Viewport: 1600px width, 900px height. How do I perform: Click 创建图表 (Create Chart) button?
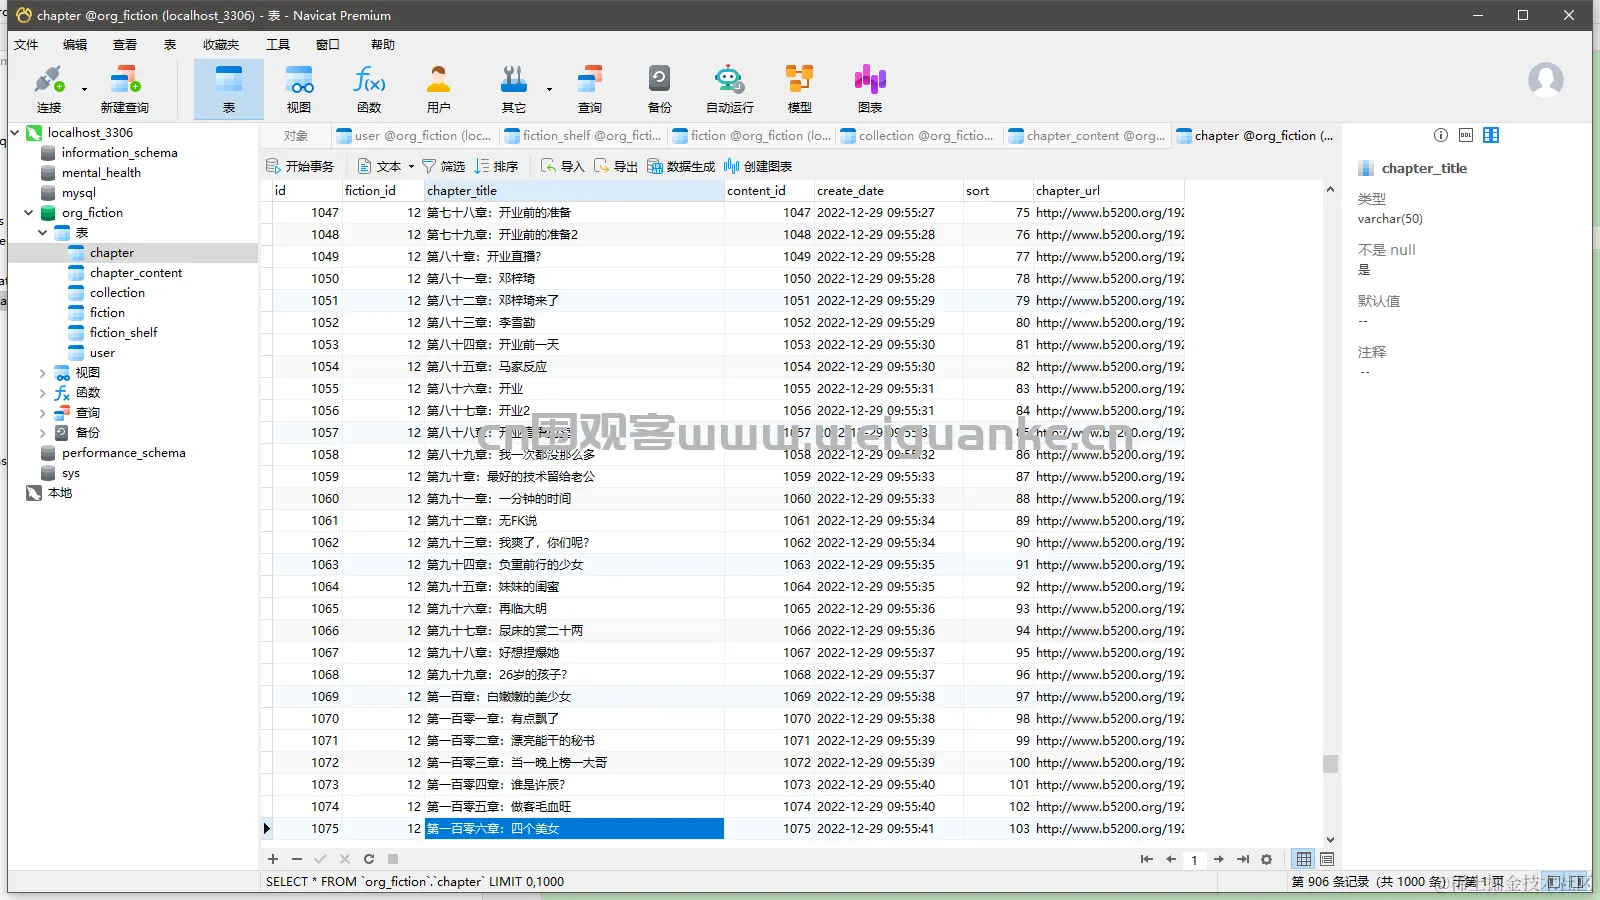click(x=758, y=166)
